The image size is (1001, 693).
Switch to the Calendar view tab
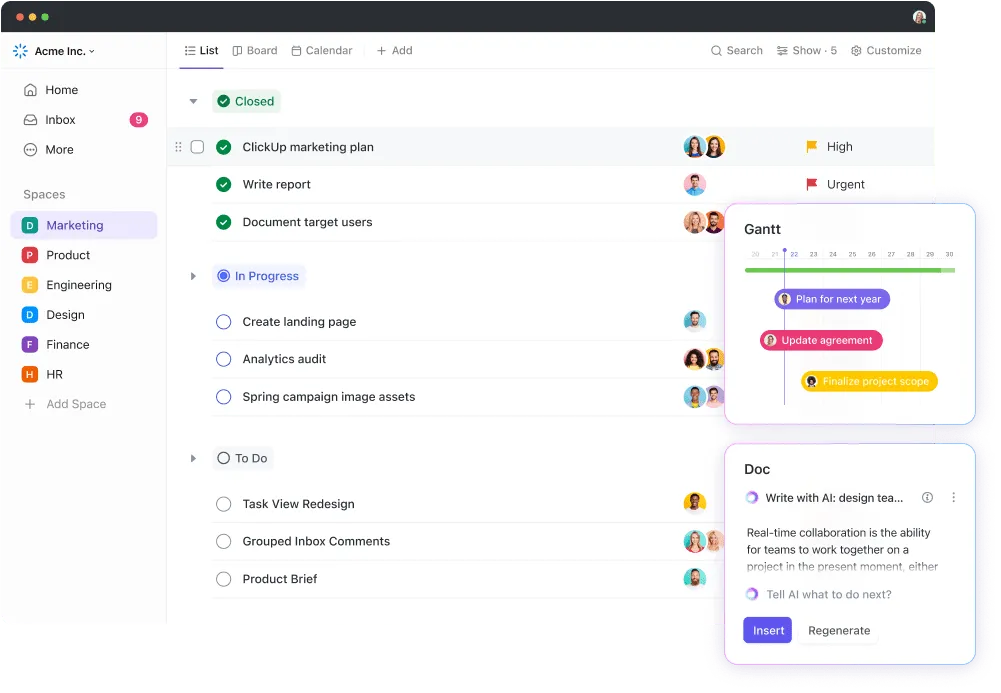tap(322, 50)
